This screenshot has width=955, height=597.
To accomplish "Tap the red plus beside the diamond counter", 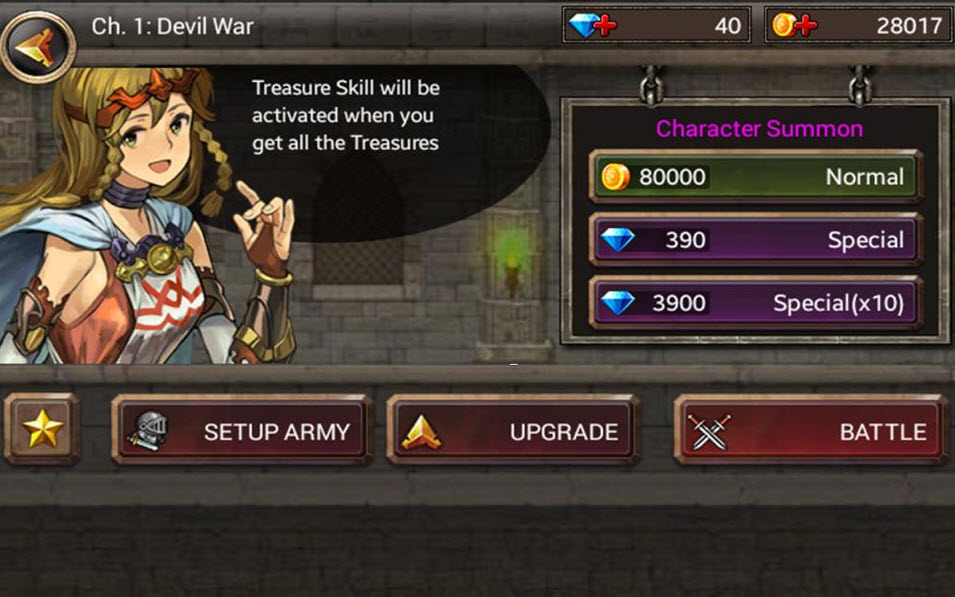I will coord(605,26).
